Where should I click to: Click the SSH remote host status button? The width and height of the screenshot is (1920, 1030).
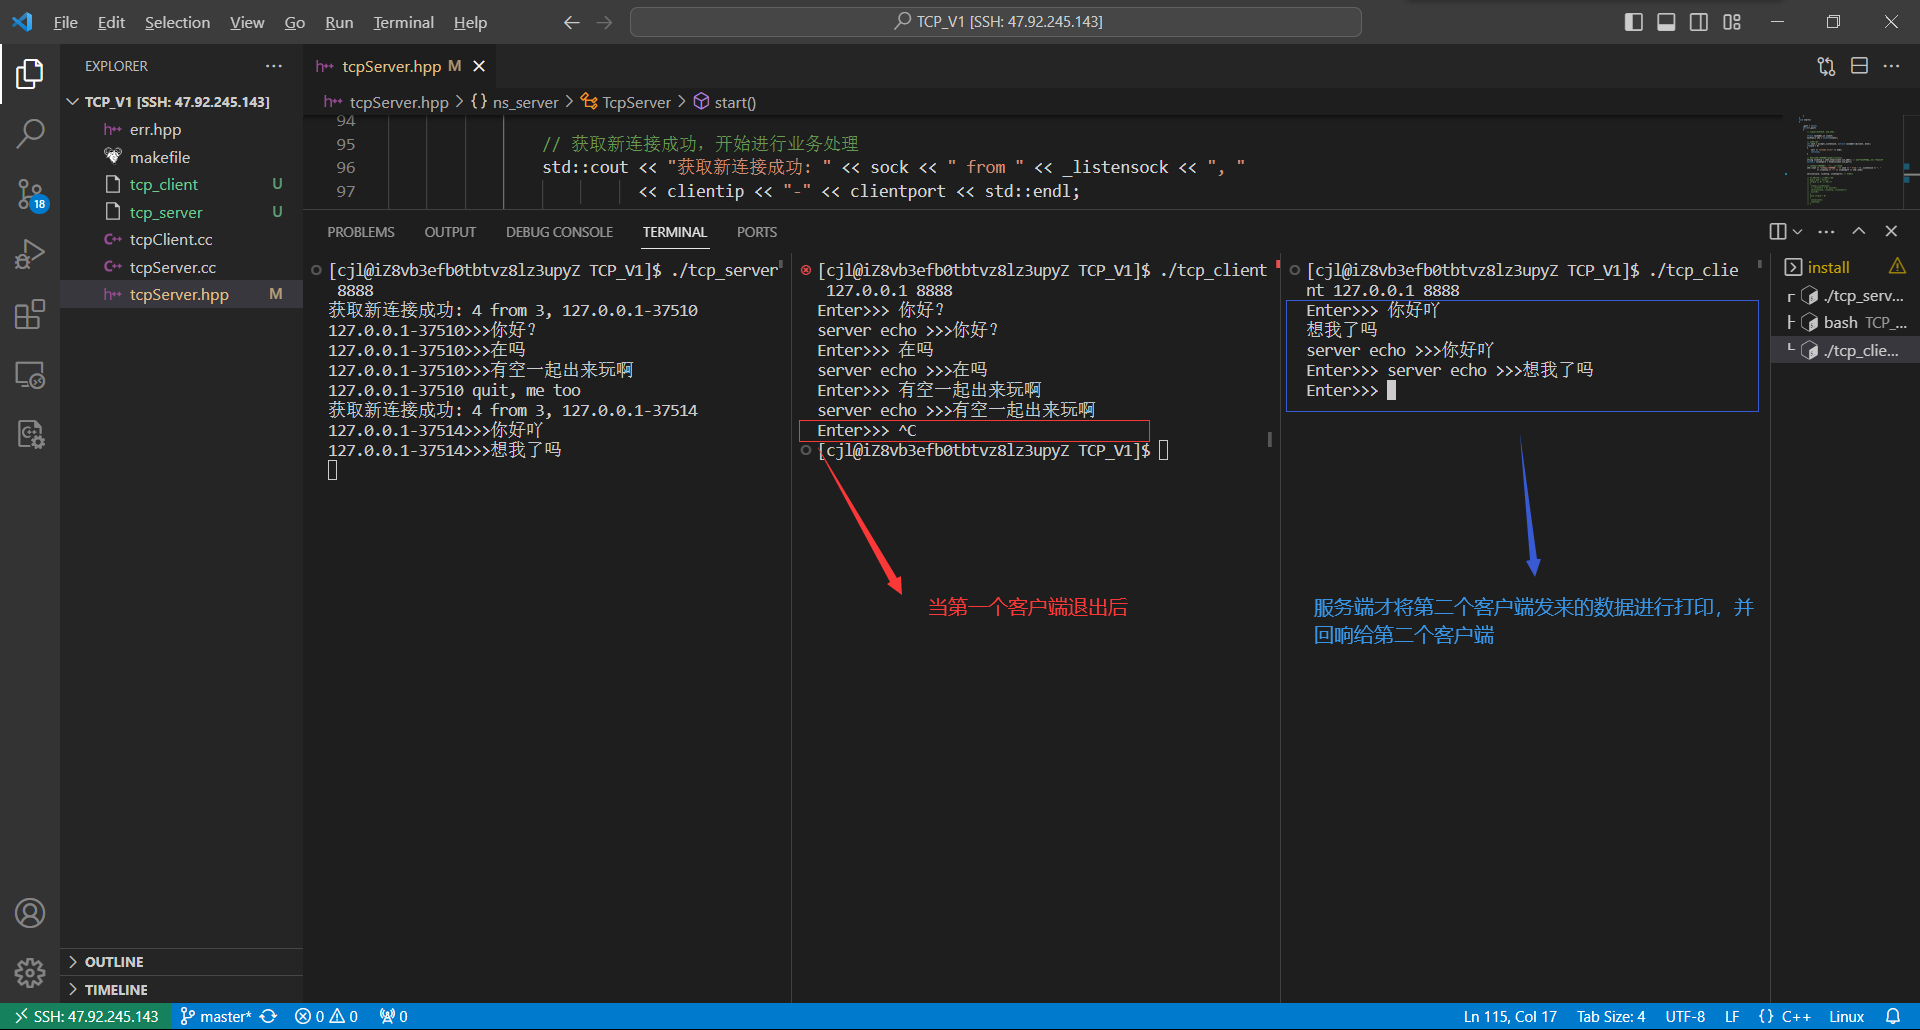[85, 1016]
